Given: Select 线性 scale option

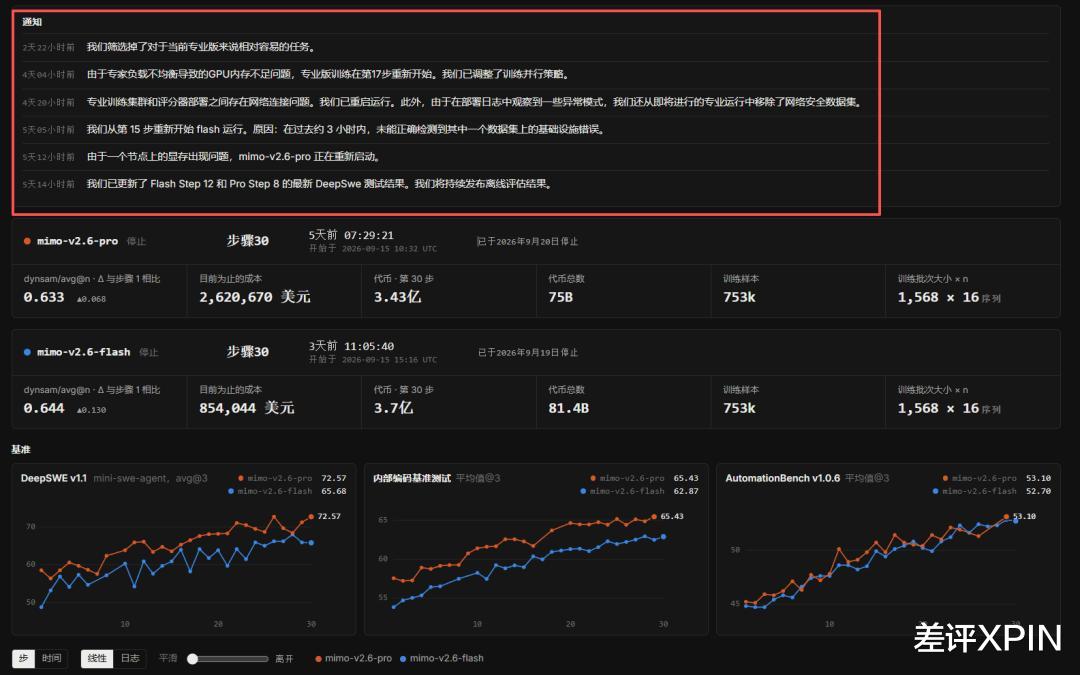Looking at the screenshot, I should (98, 658).
